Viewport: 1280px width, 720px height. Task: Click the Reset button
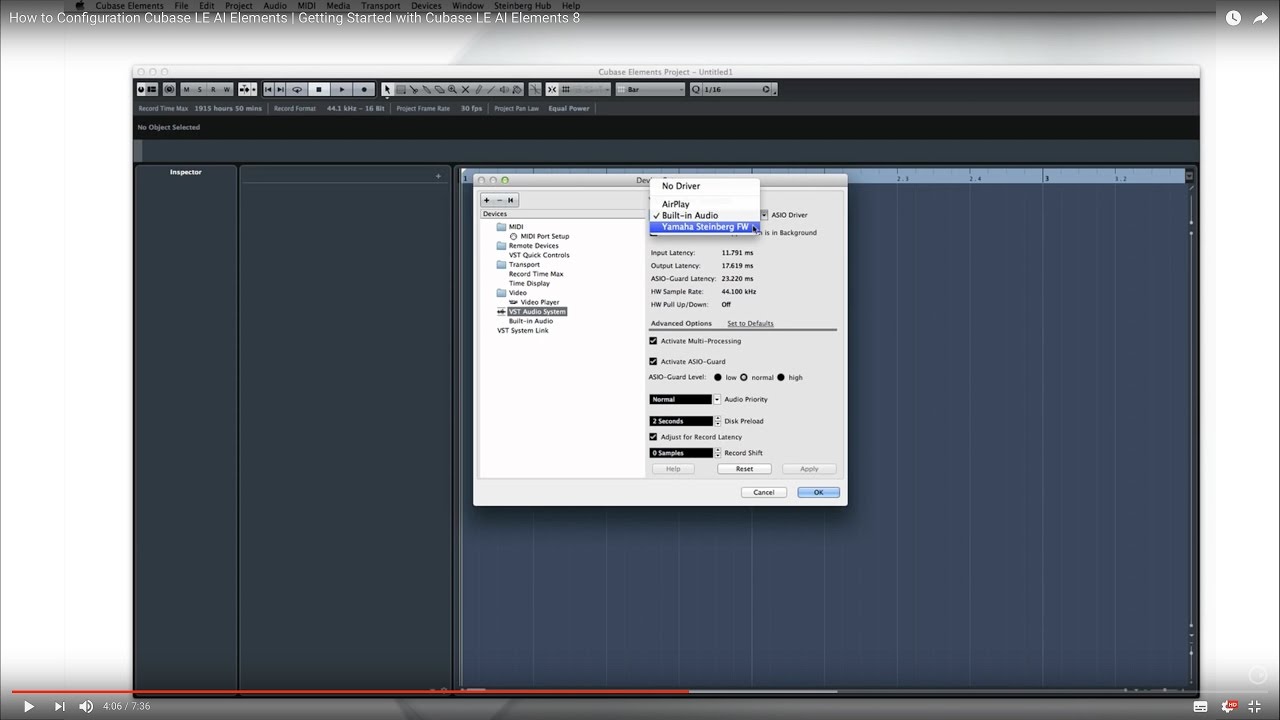745,469
